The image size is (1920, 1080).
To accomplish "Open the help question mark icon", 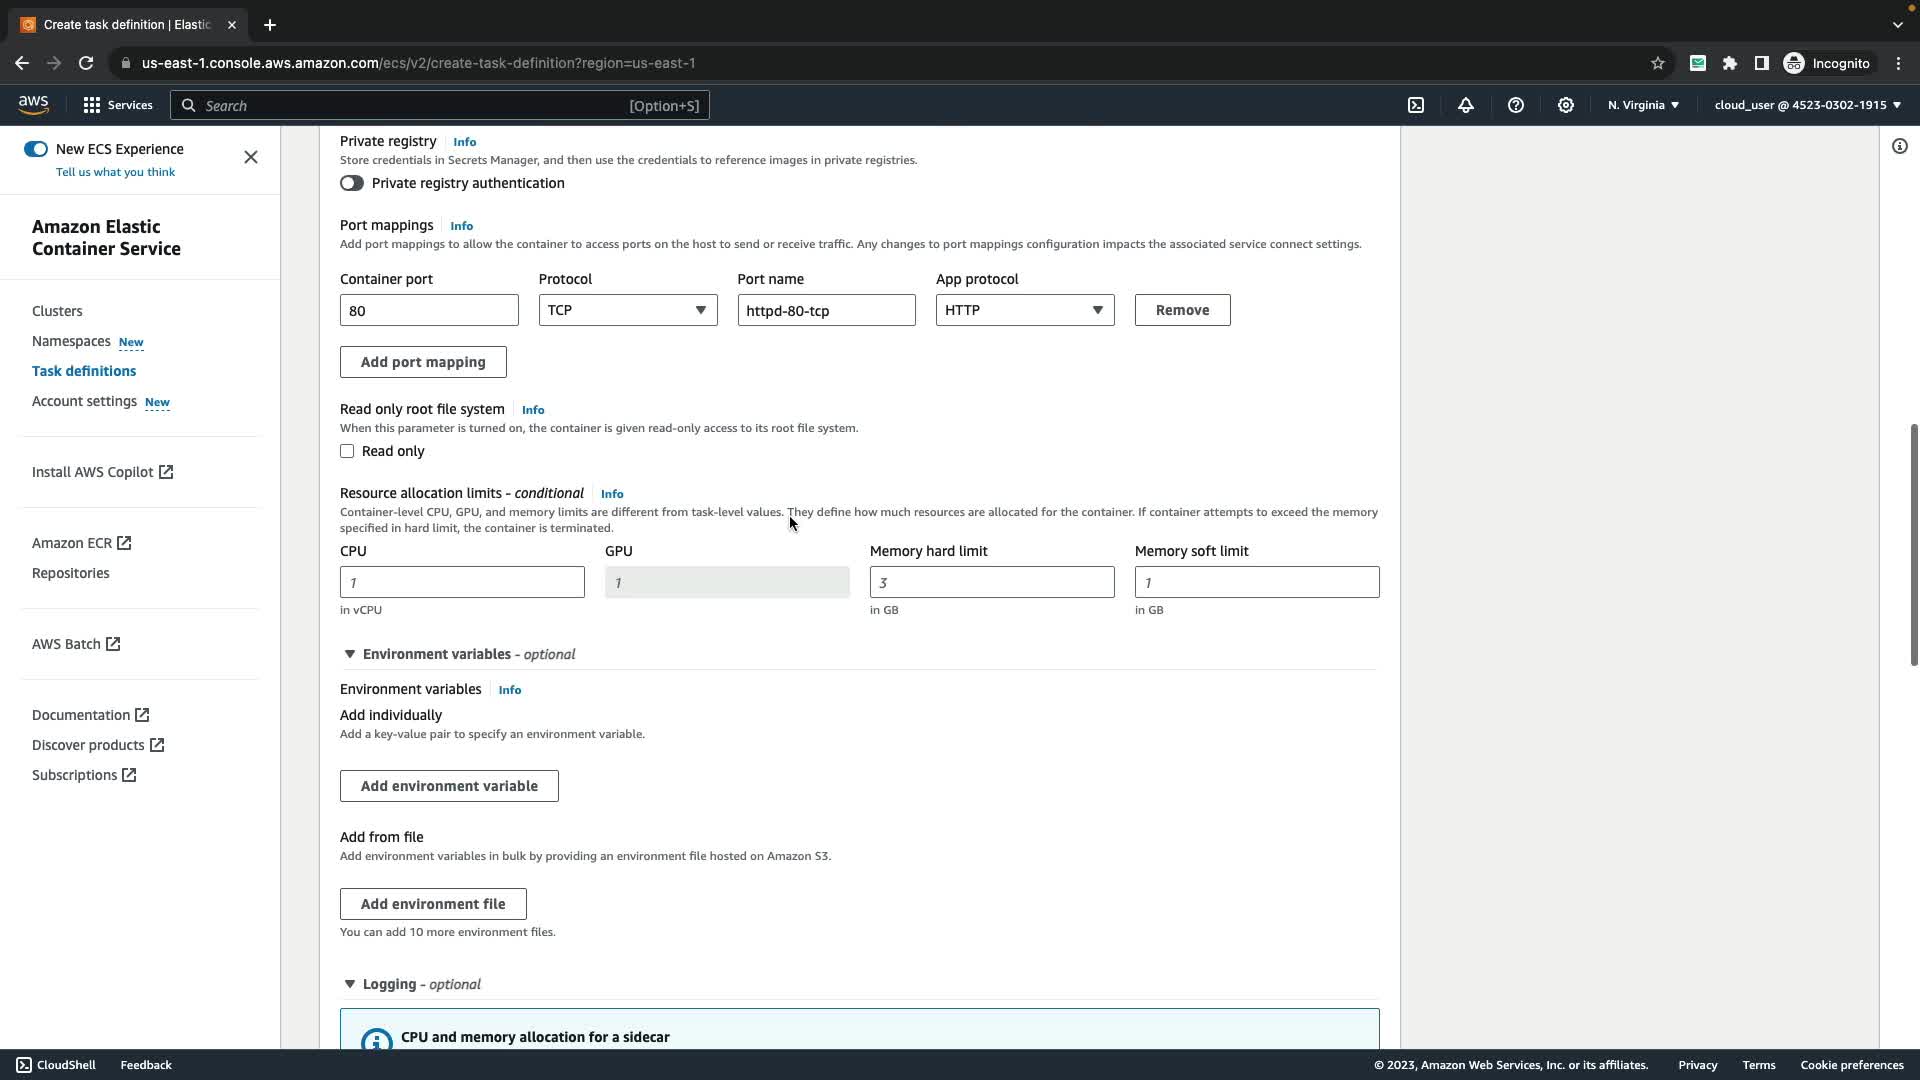I will [x=1516, y=105].
